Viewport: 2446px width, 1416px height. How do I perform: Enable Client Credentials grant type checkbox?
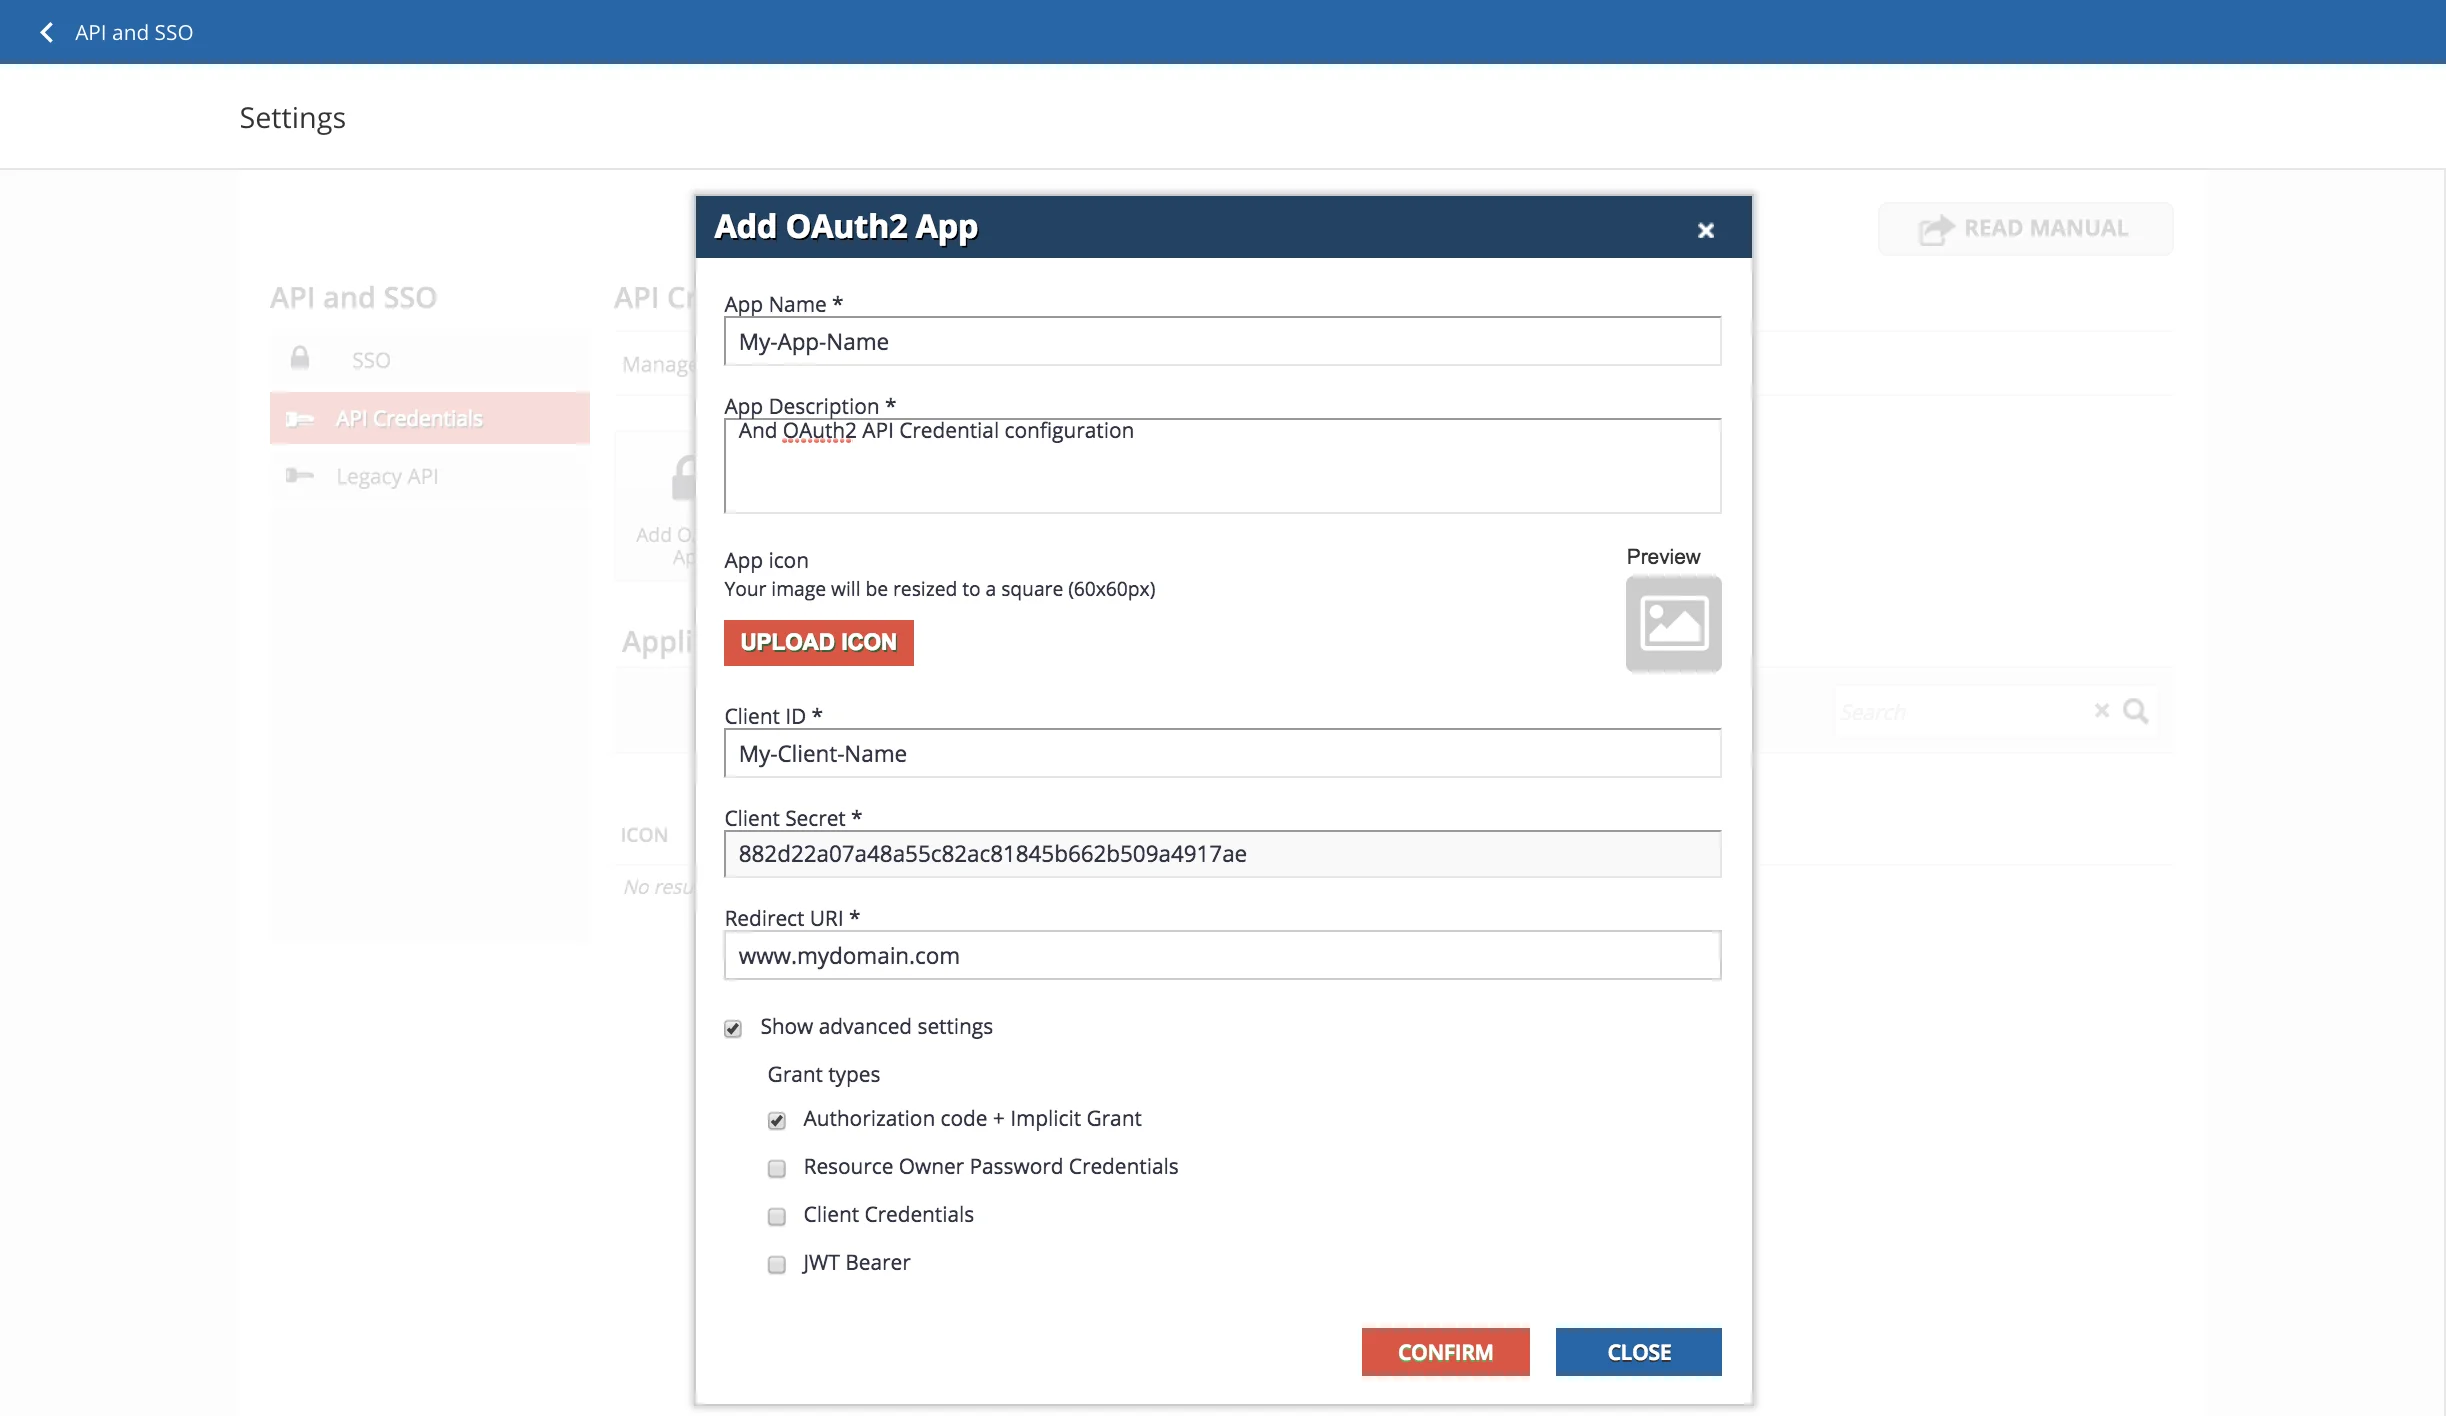click(x=775, y=1215)
